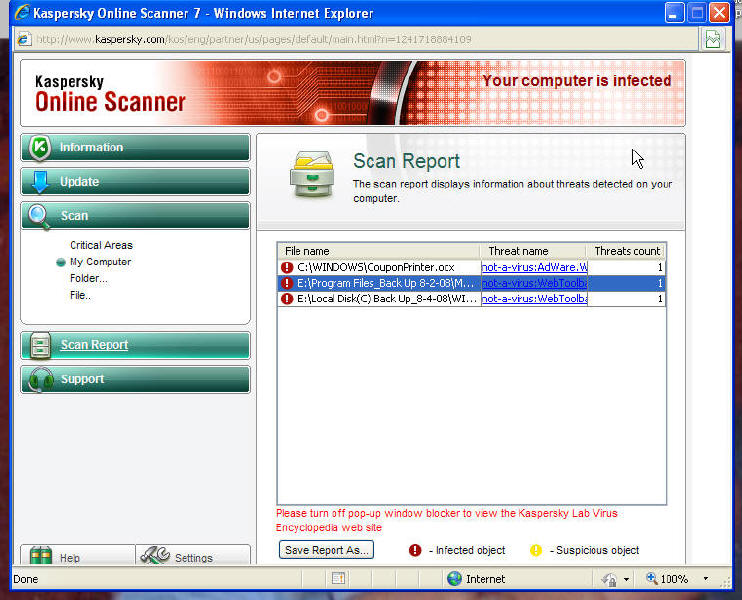Choose Critical Areas scan option
The width and height of the screenshot is (742, 600).
tap(101, 245)
